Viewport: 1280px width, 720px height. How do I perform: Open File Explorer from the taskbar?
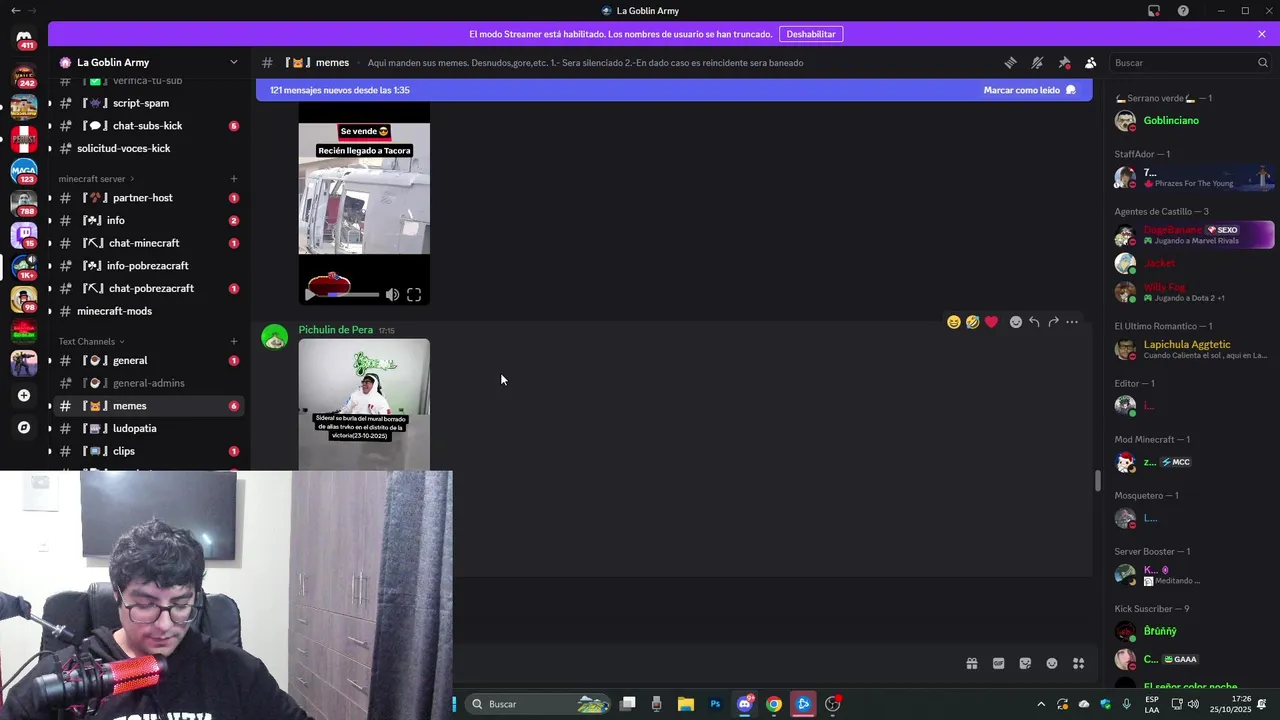(x=686, y=704)
